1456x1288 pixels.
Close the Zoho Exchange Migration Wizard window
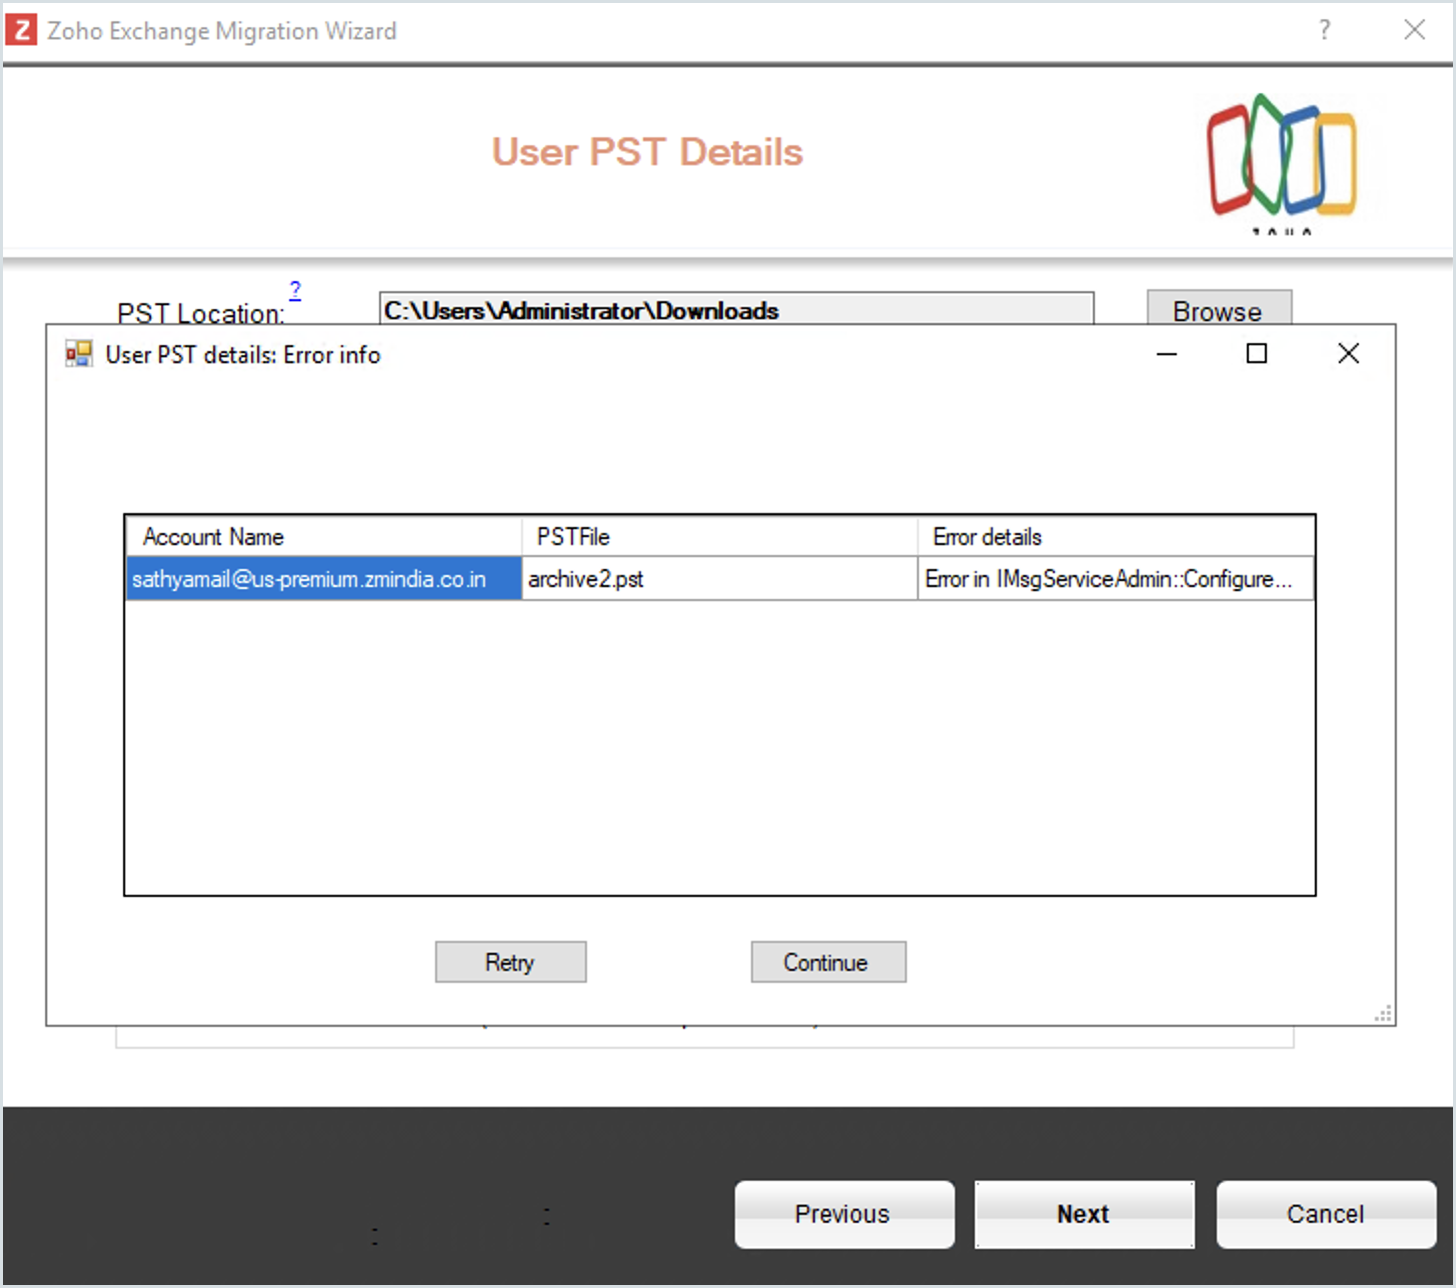[1414, 30]
